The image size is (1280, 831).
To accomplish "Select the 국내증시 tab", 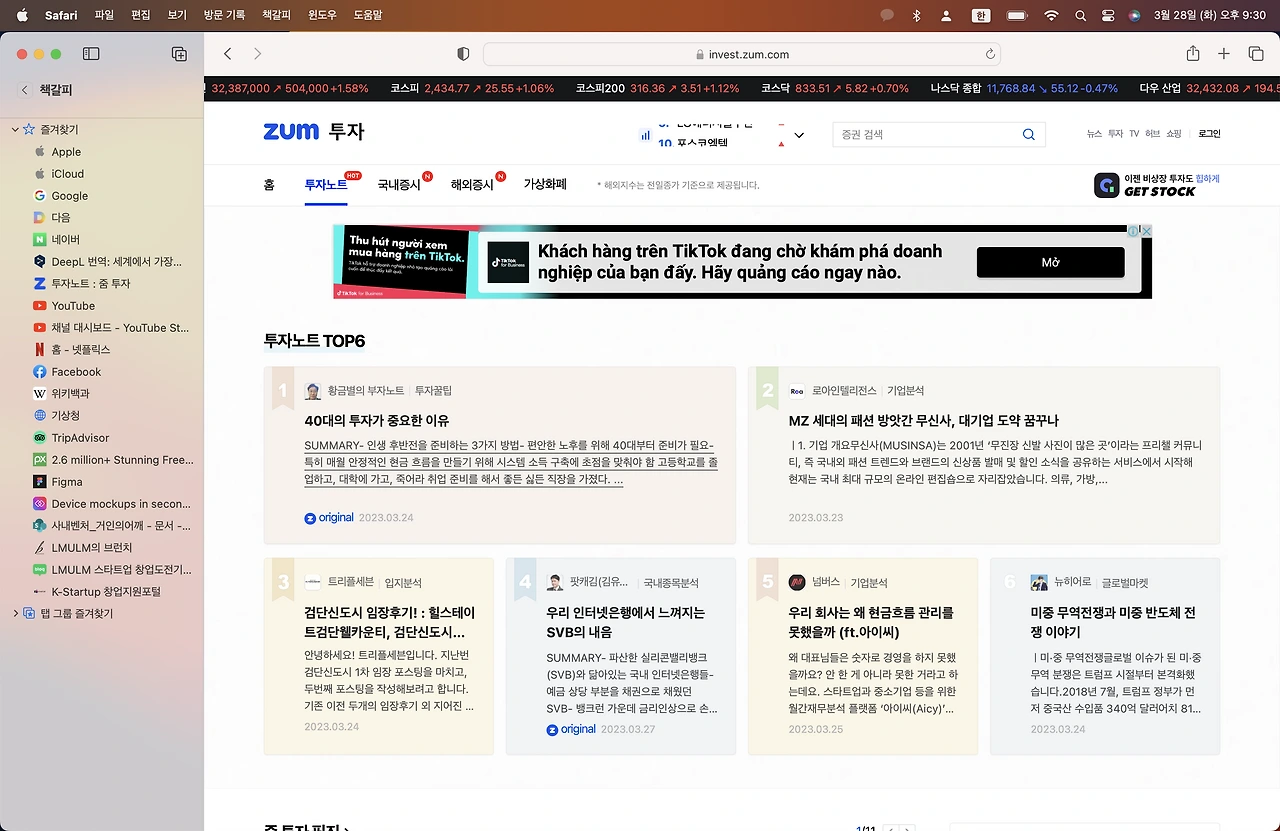I will coord(399,184).
